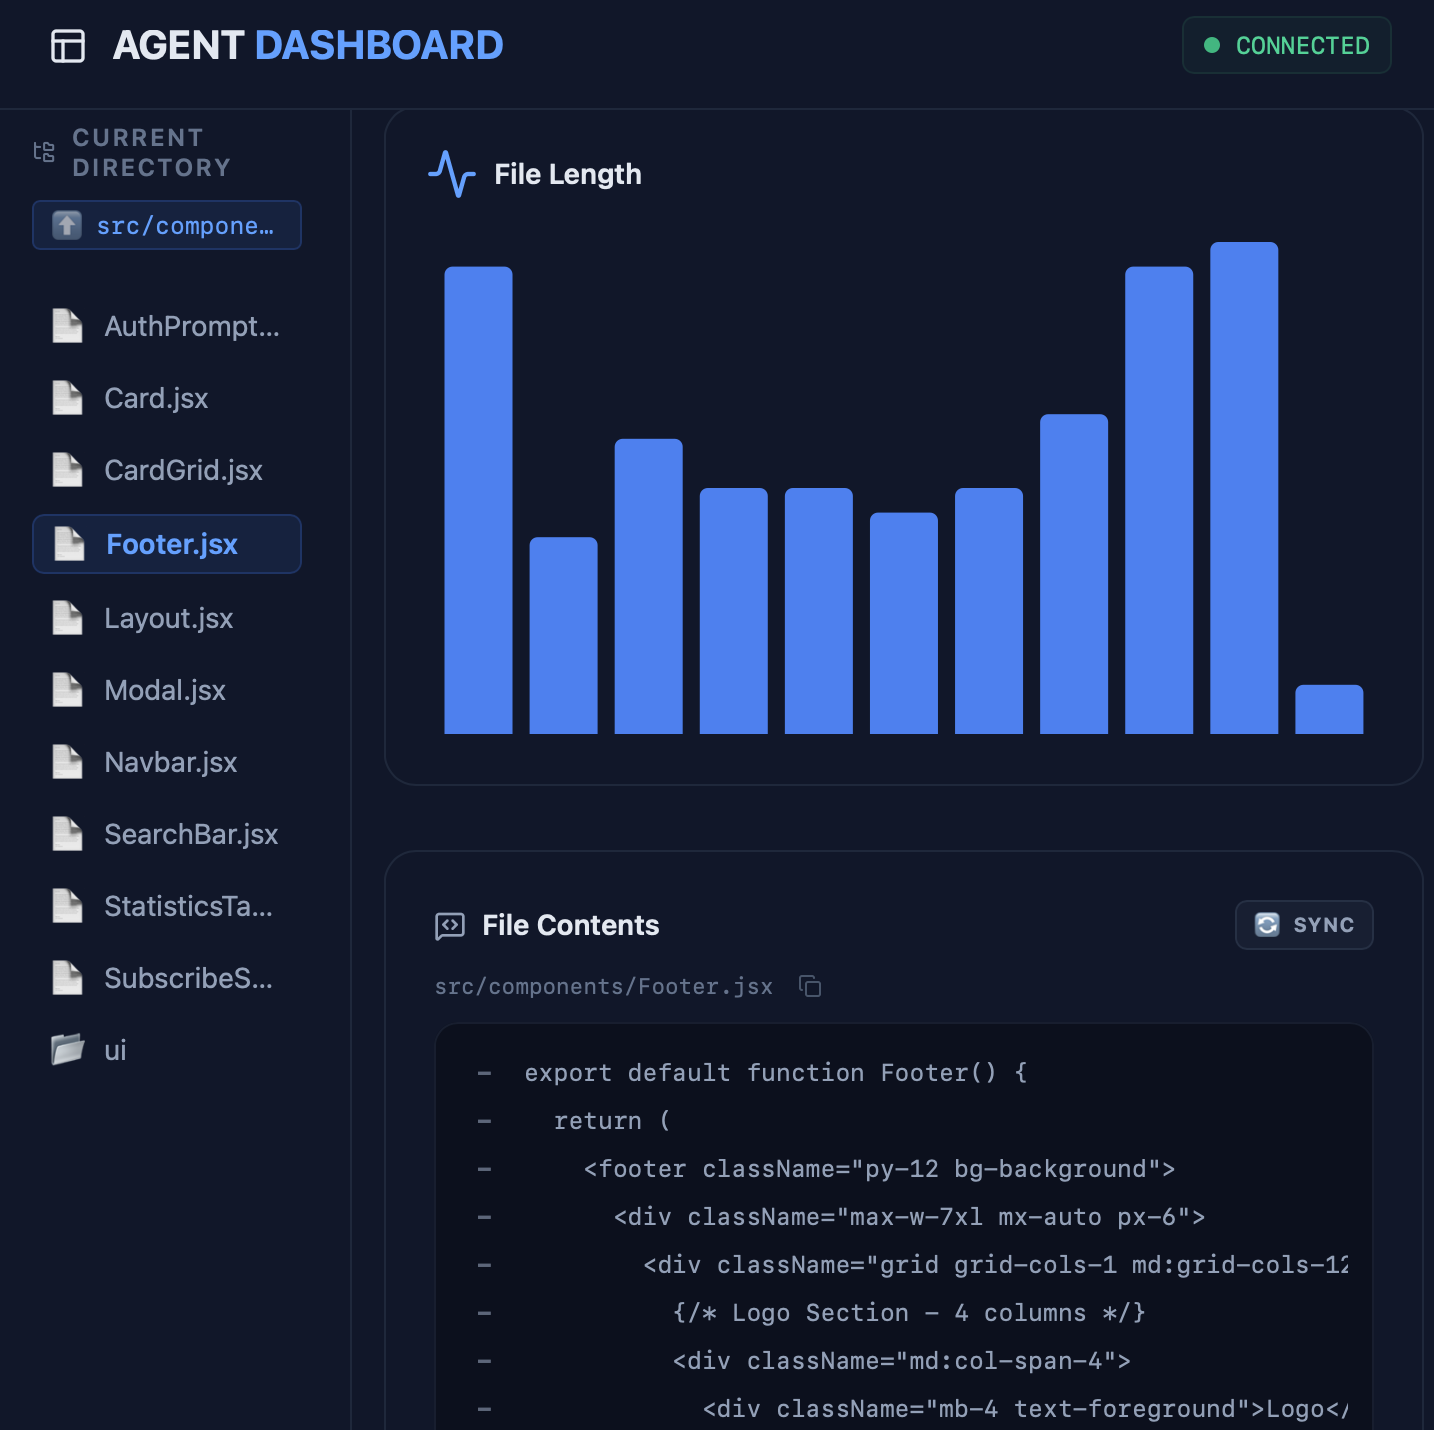Click the tallest bar in File Length chart
1434x1430 pixels.
[x=1244, y=488]
